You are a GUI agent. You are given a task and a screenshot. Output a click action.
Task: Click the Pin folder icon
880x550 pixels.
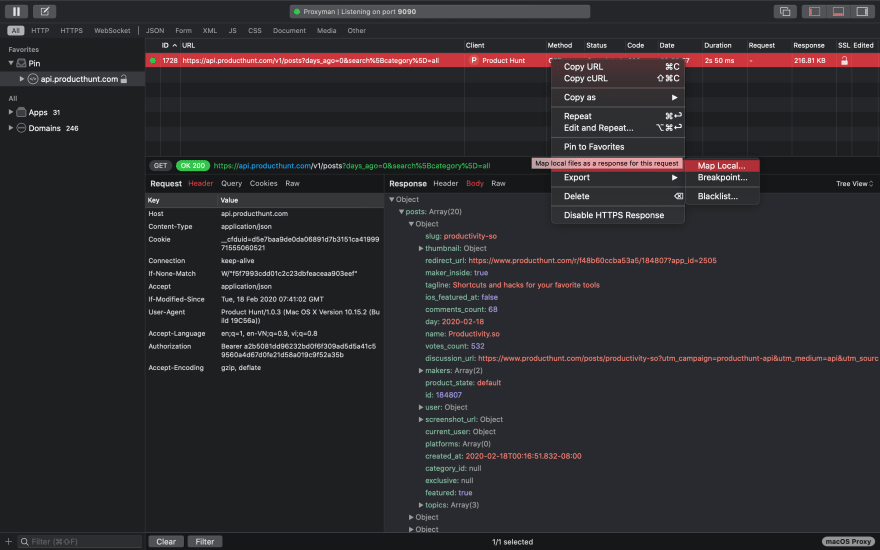tap(21, 63)
